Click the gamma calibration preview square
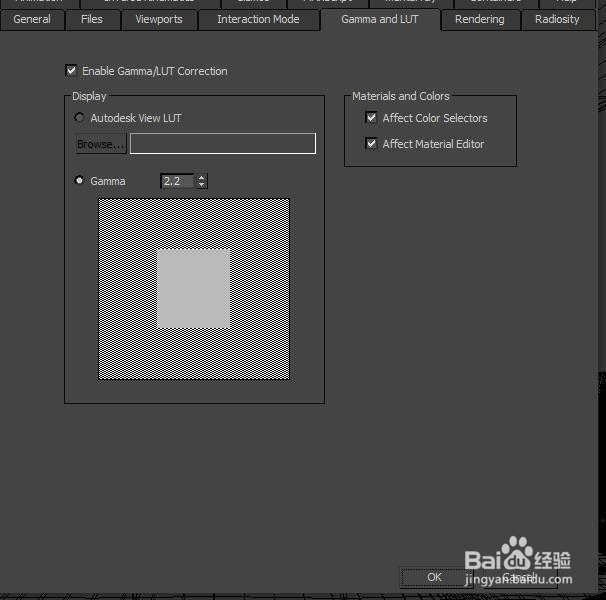The image size is (606, 600). pyautogui.click(x=194, y=289)
